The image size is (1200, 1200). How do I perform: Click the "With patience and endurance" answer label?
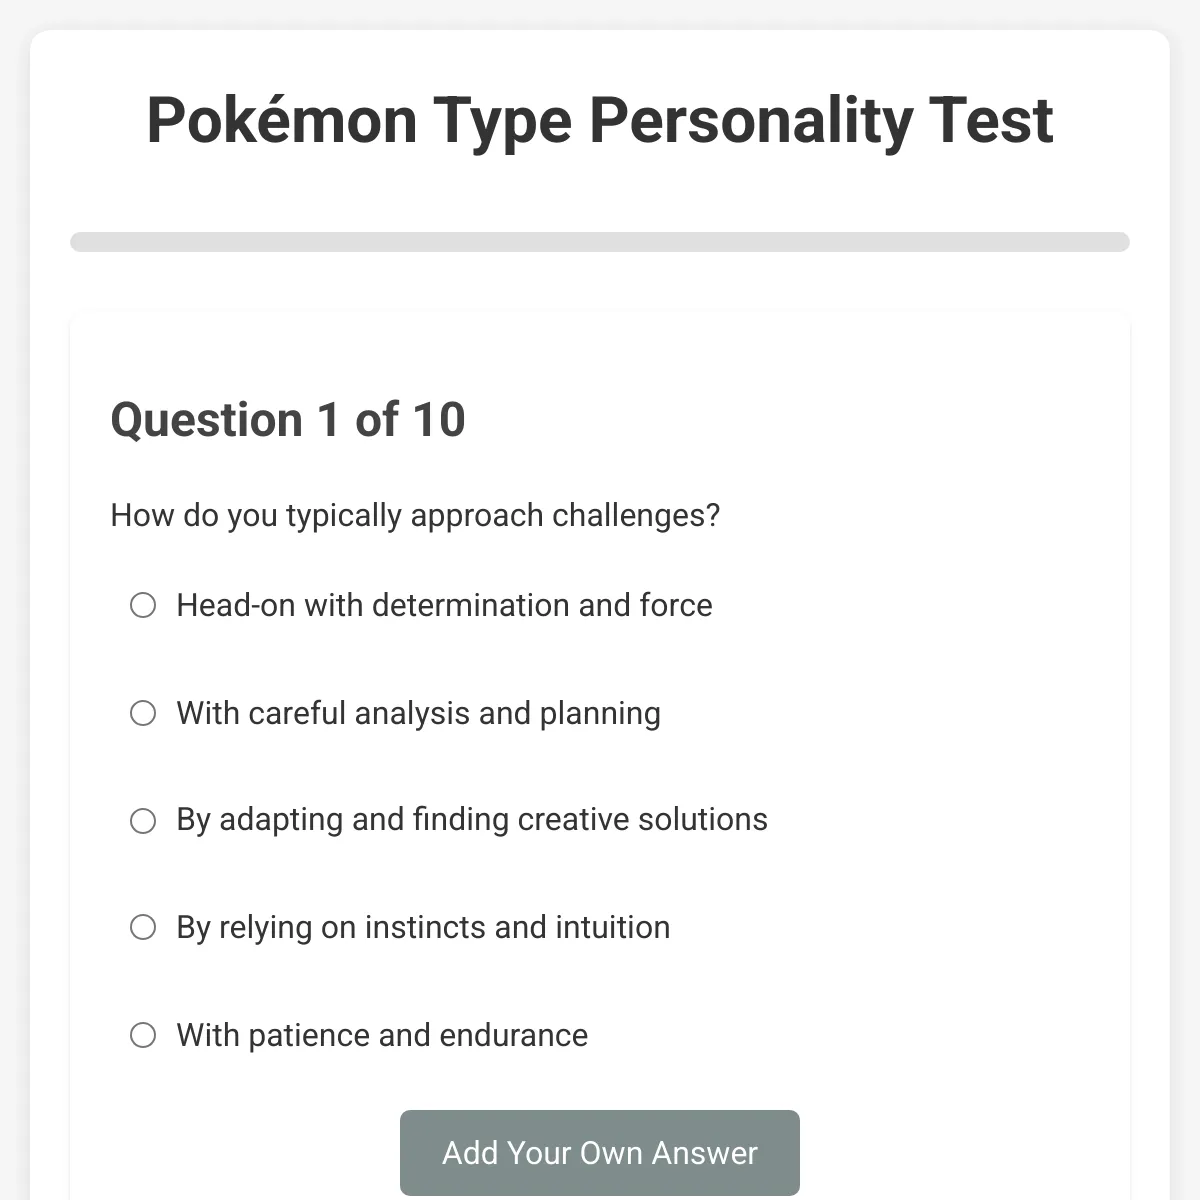pyautogui.click(x=382, y=1036)
